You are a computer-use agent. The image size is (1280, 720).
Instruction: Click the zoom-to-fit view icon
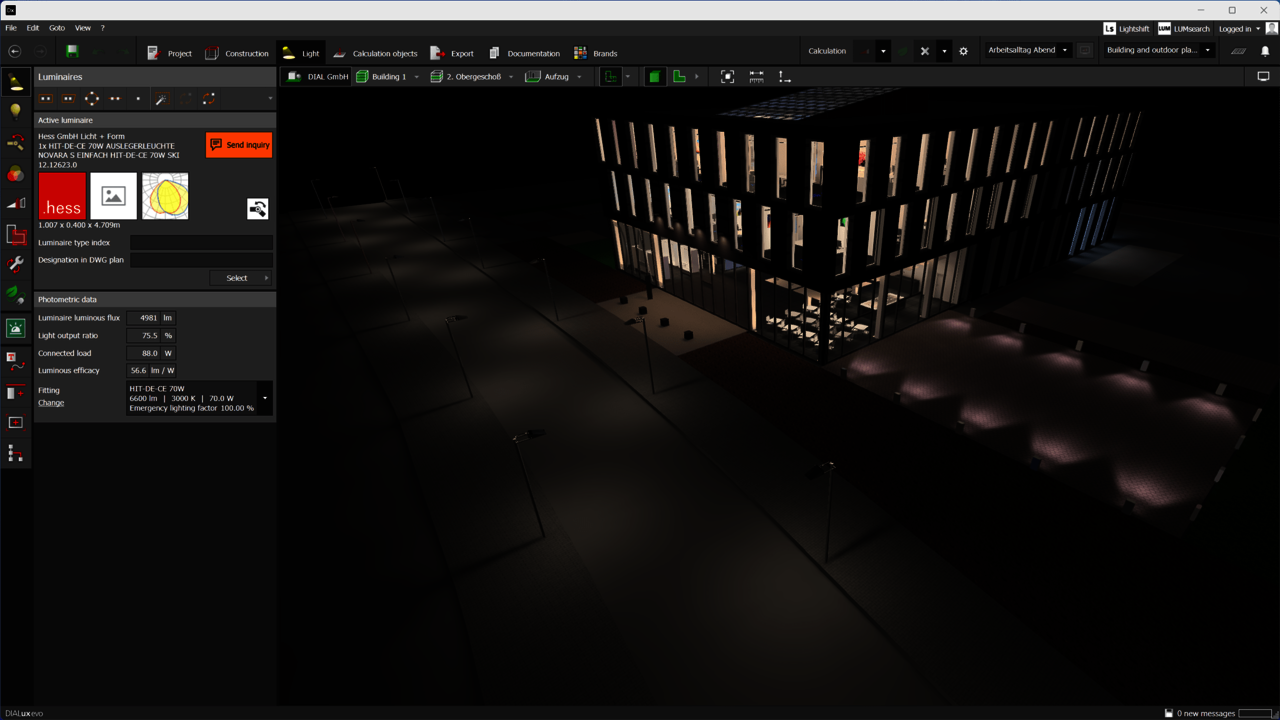click(x=727, y=77)
